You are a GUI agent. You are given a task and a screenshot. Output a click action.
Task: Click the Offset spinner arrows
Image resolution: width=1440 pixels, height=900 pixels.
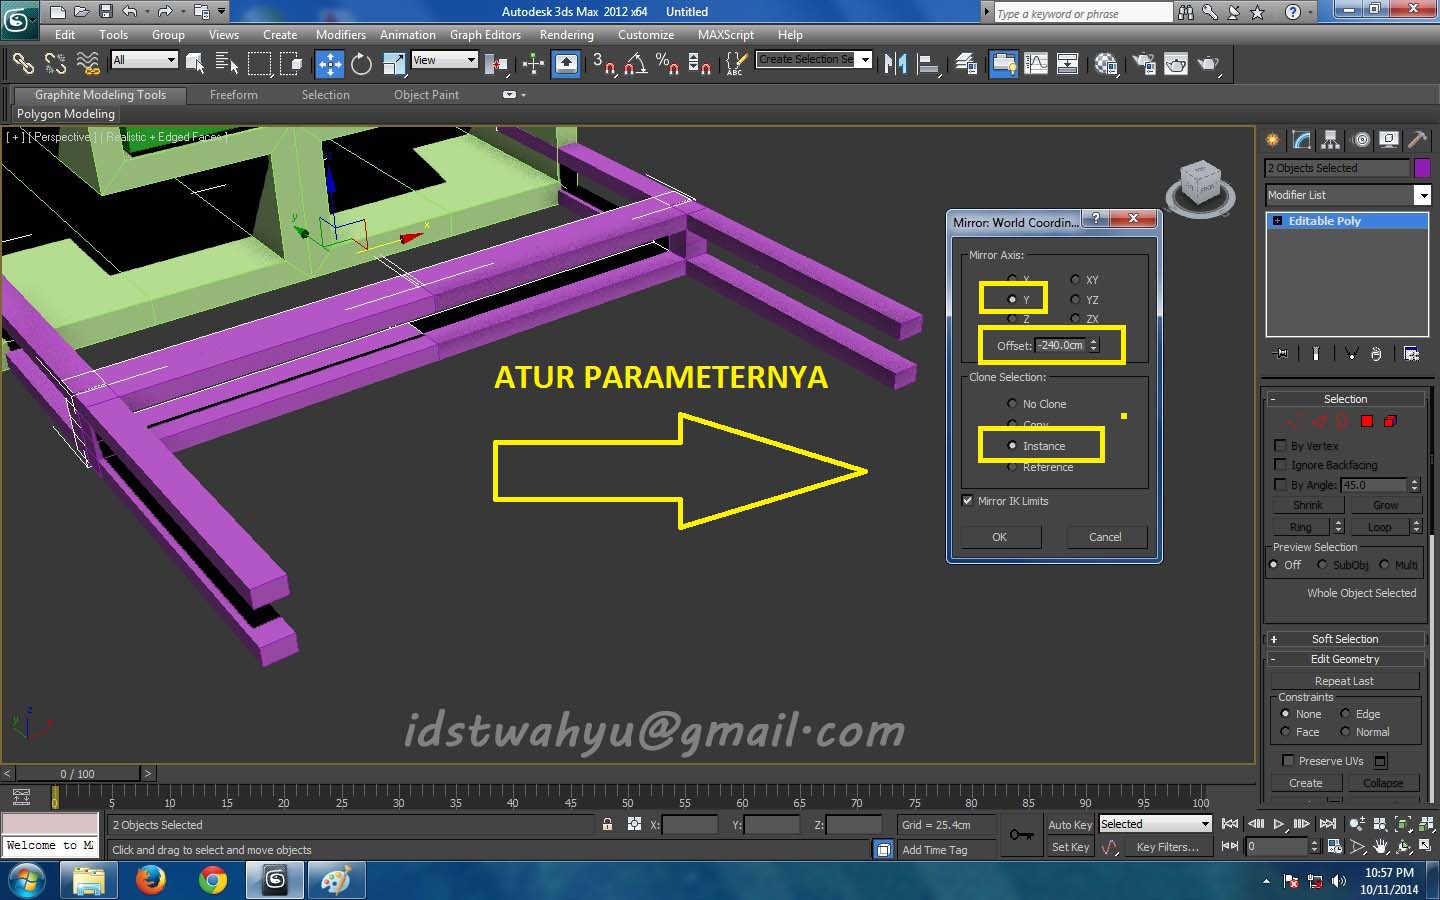pos(1093,345)
